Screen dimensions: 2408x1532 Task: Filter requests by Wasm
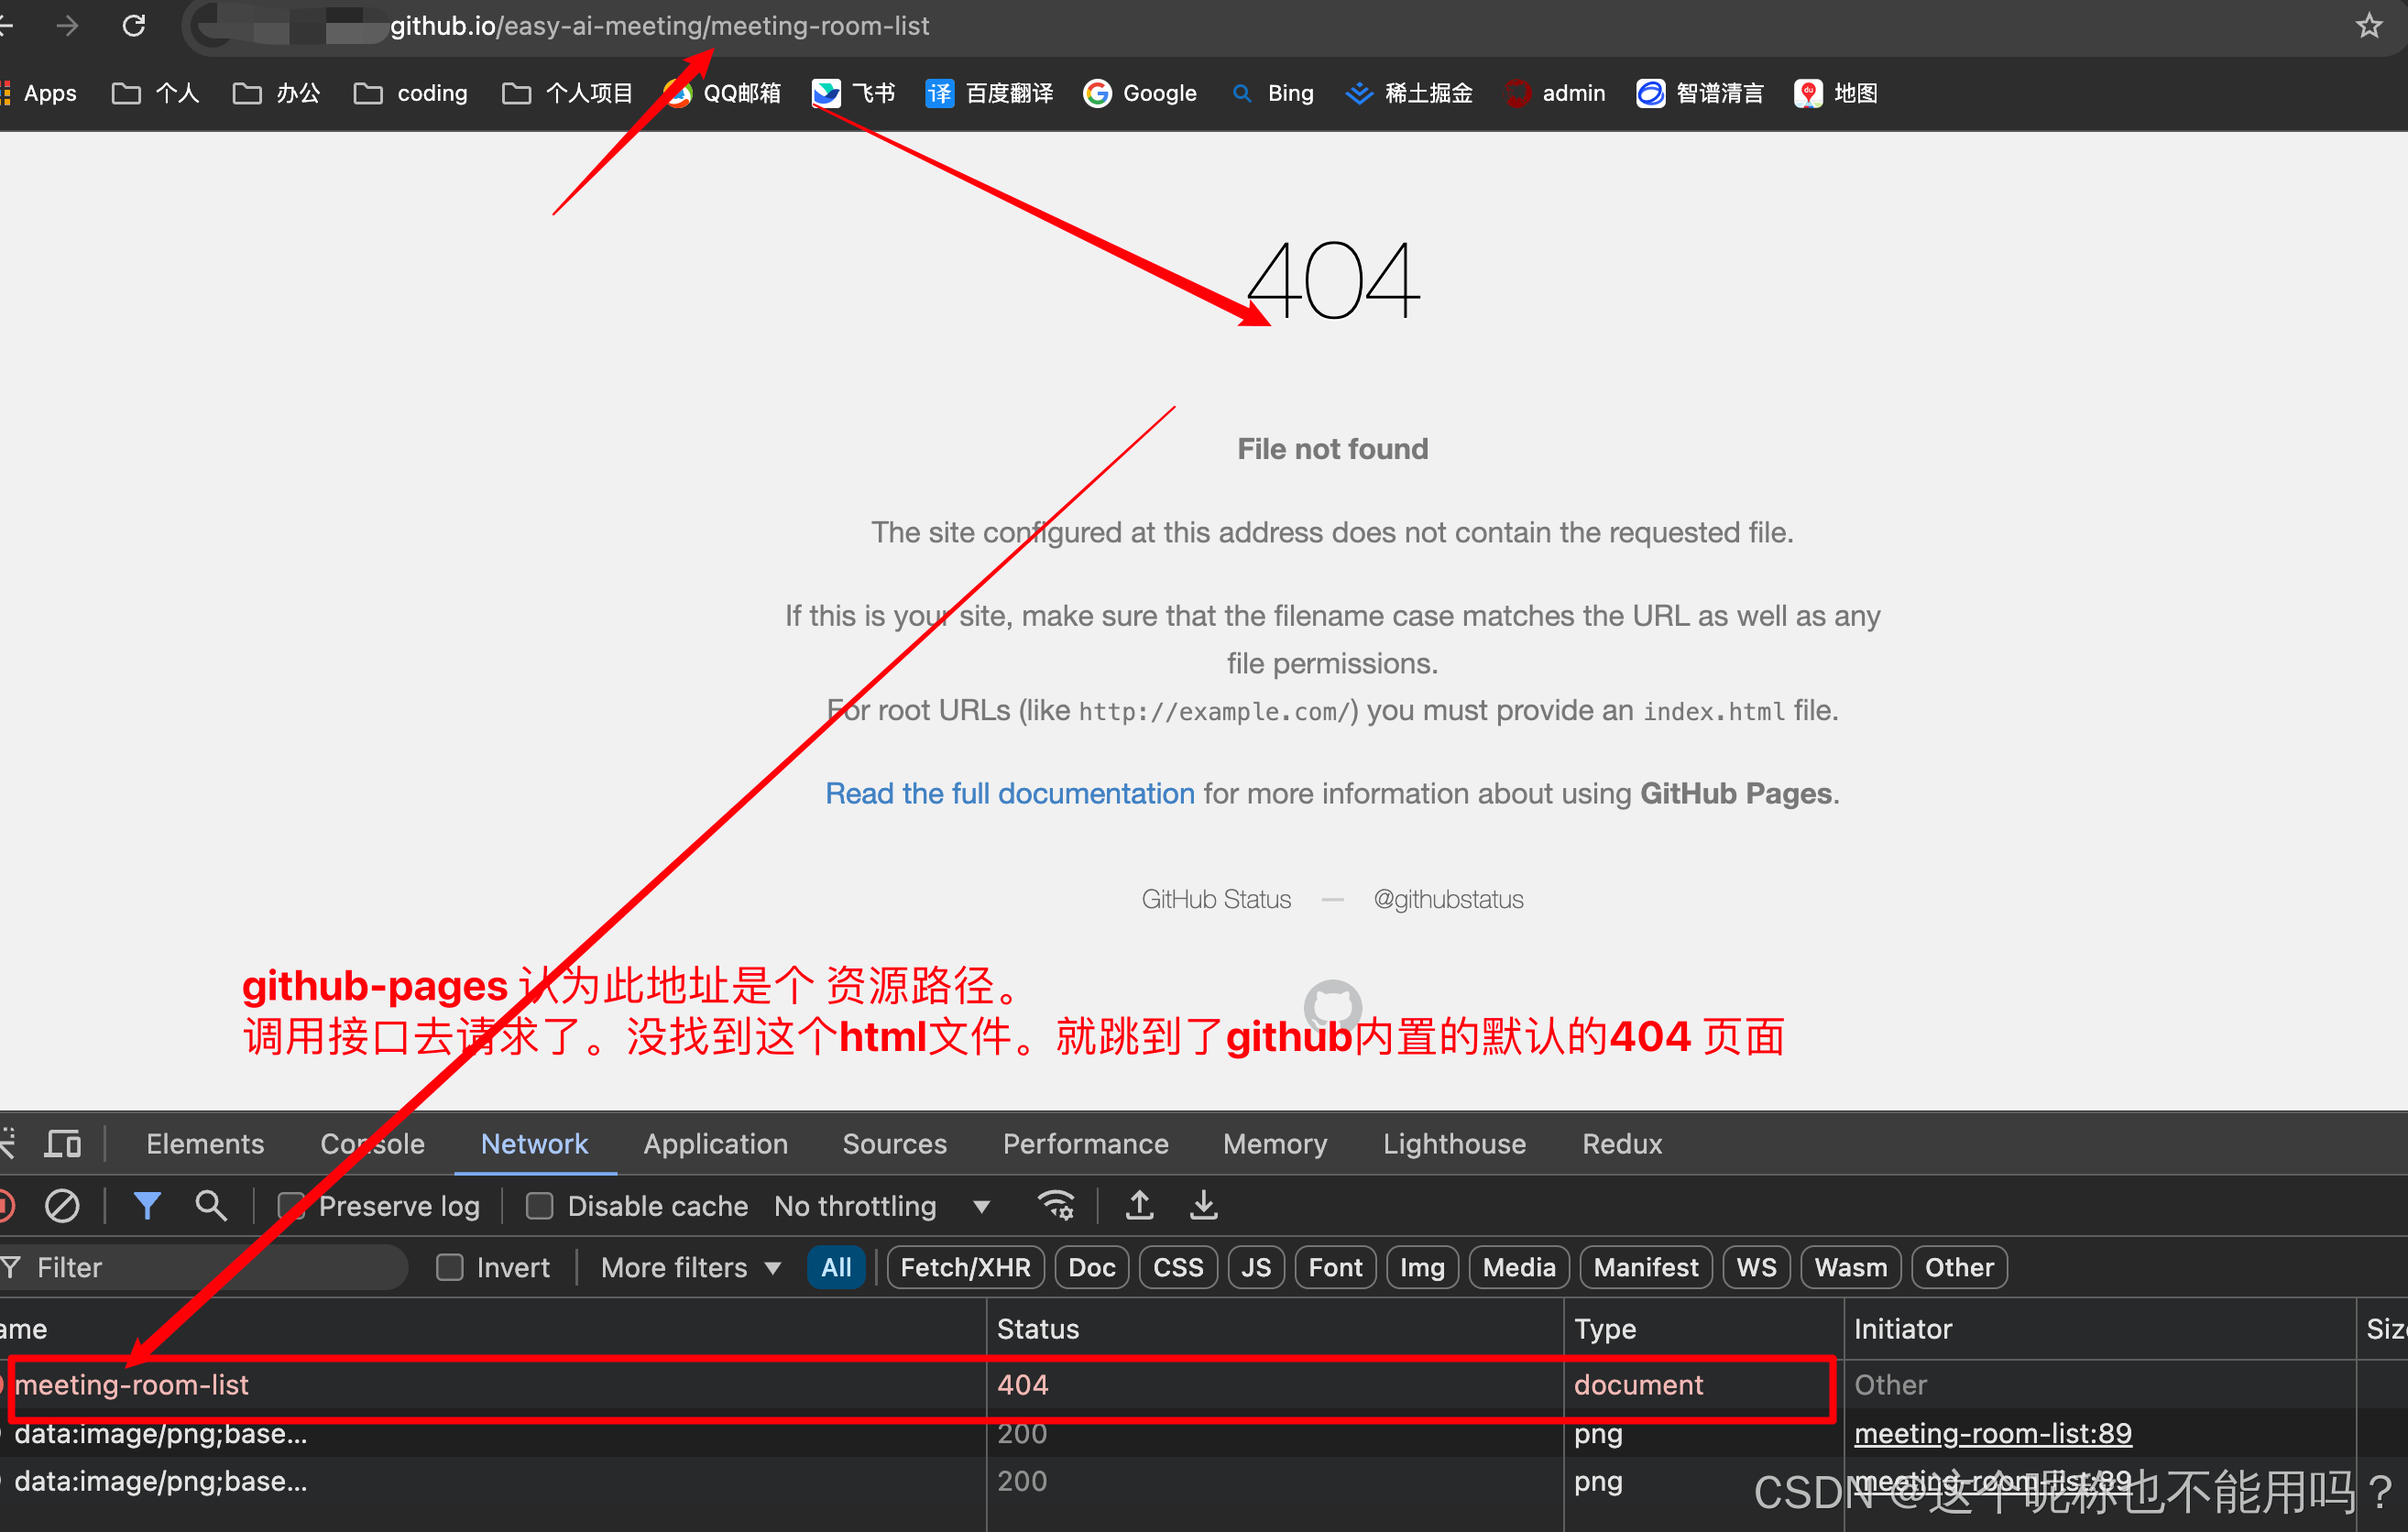click(x=1851, y=1267)
